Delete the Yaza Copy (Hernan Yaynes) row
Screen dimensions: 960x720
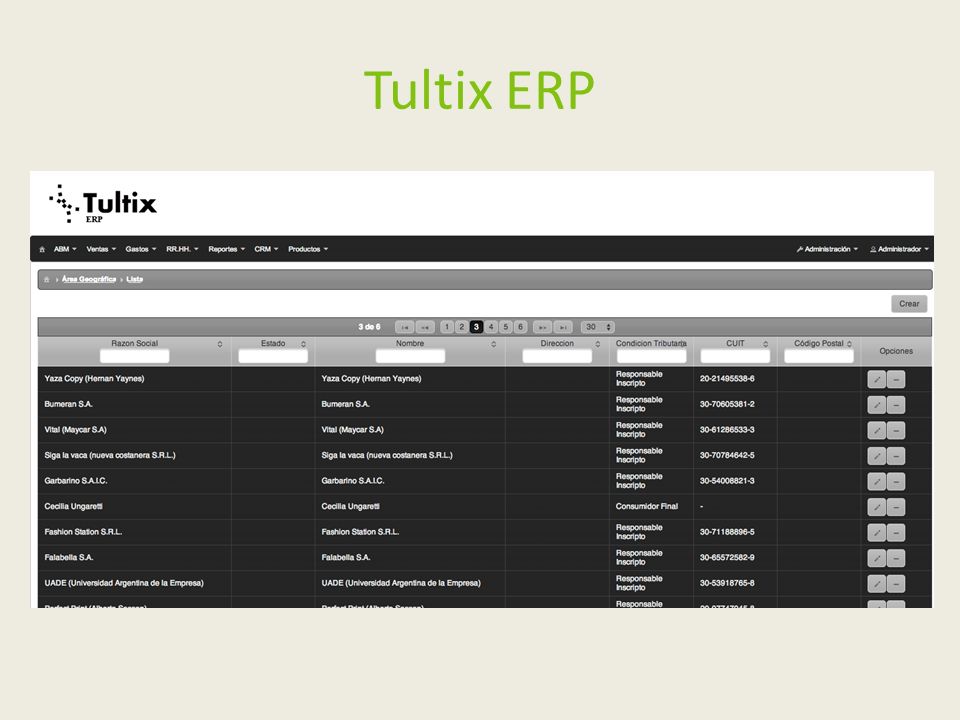tap(896, 380)
